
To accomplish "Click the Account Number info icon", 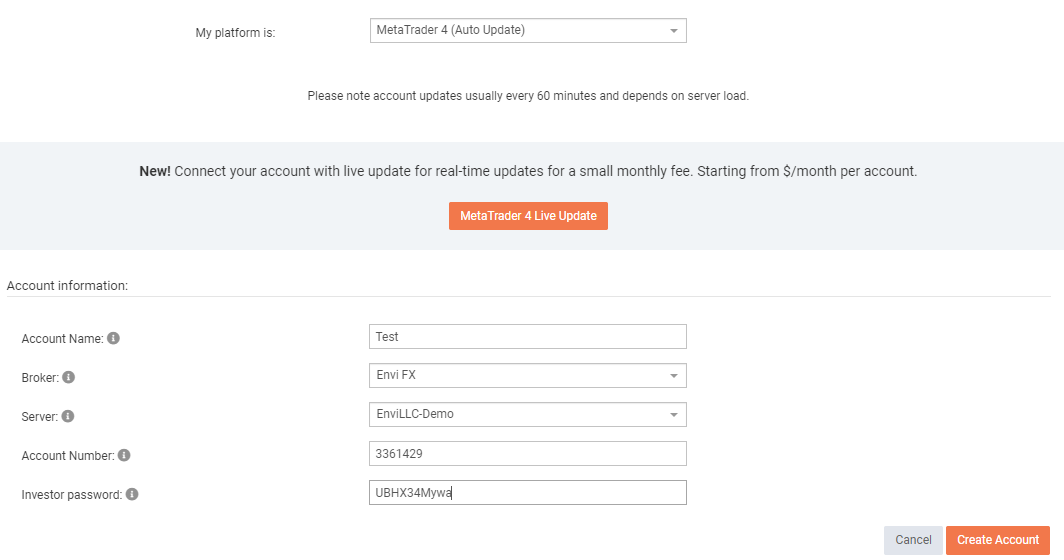I will 124,455.
